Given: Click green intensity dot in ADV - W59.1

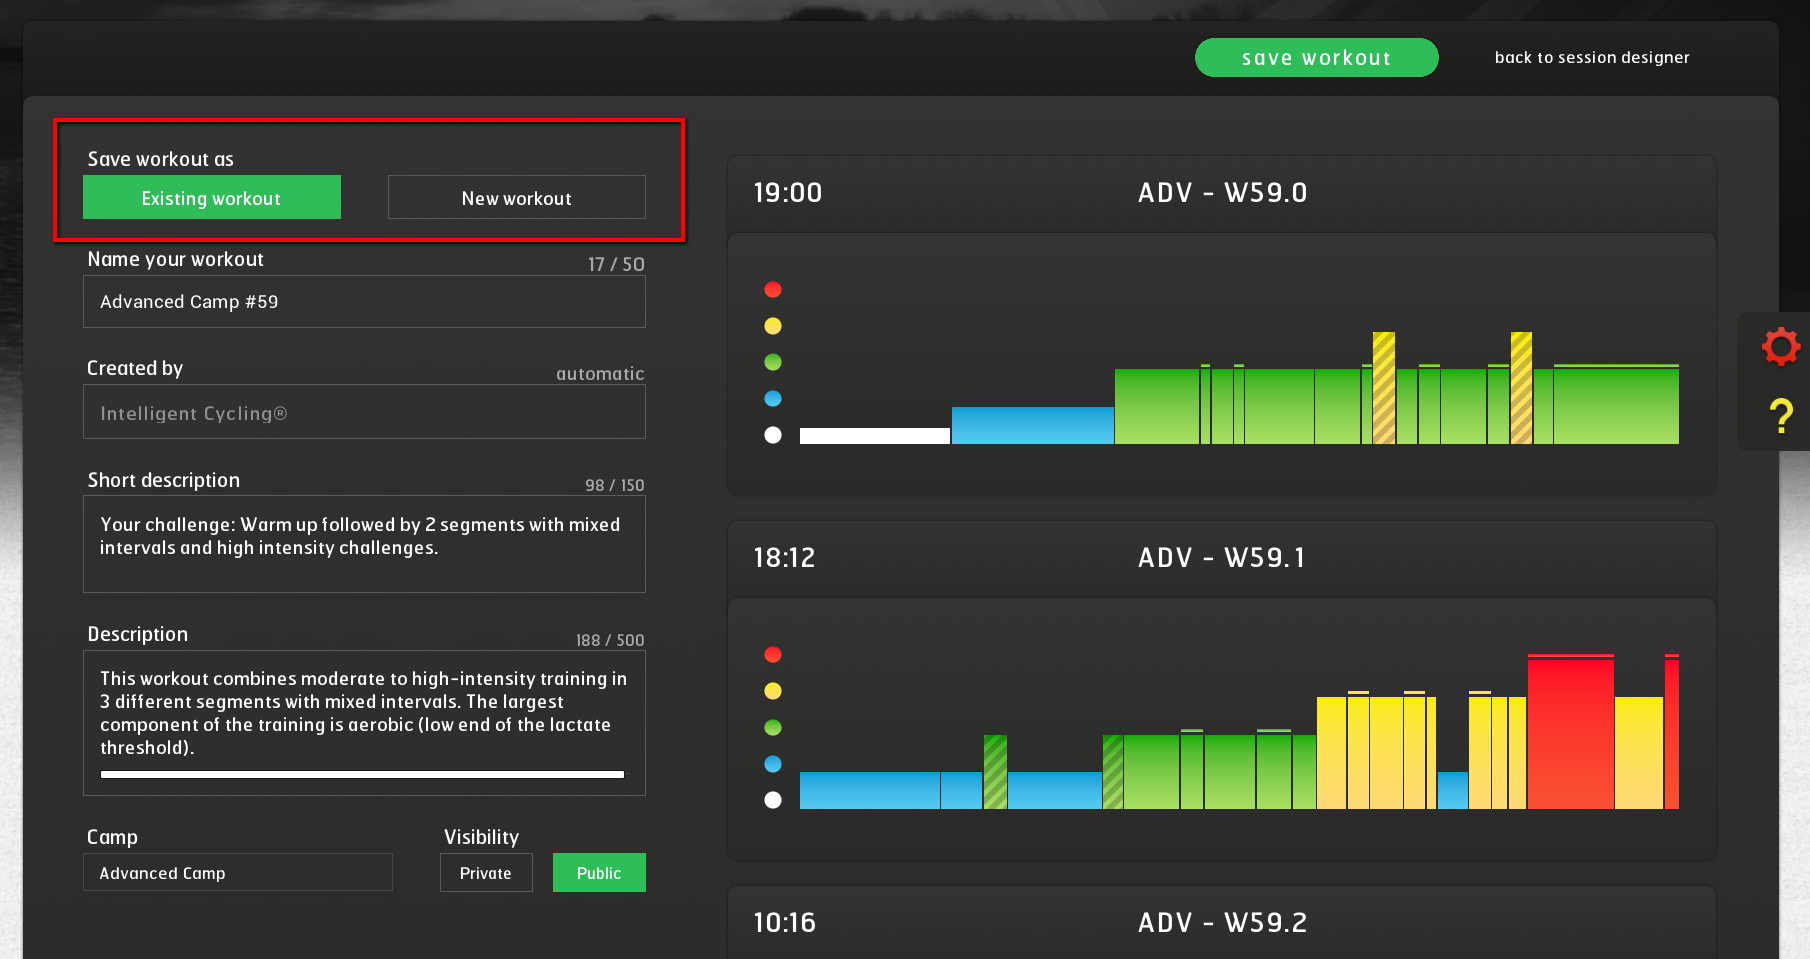Looking at the screenshot, I should pos(773,728).
